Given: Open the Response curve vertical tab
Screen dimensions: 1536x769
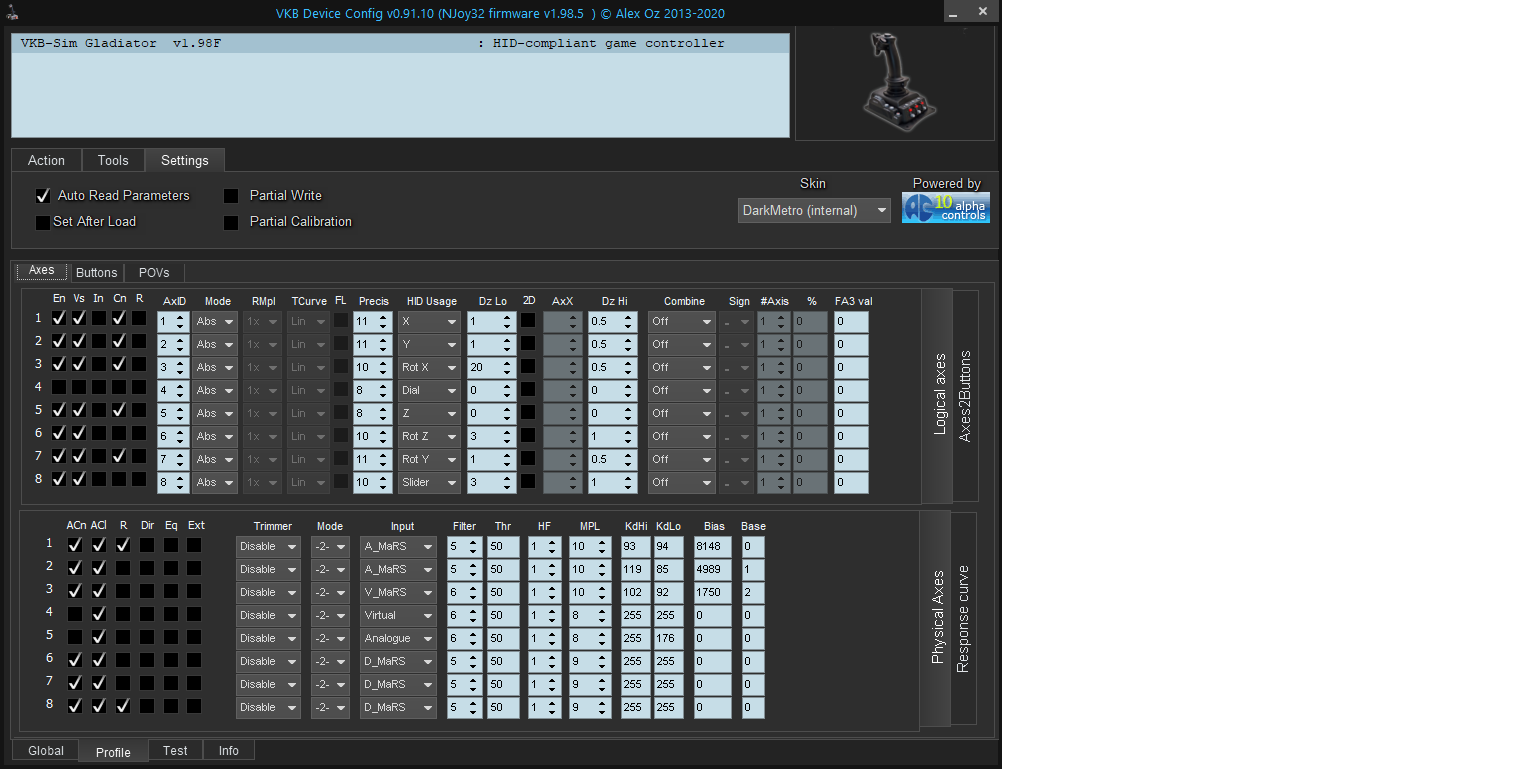Looking at the screenshot, I should click(x=963, y=619).
